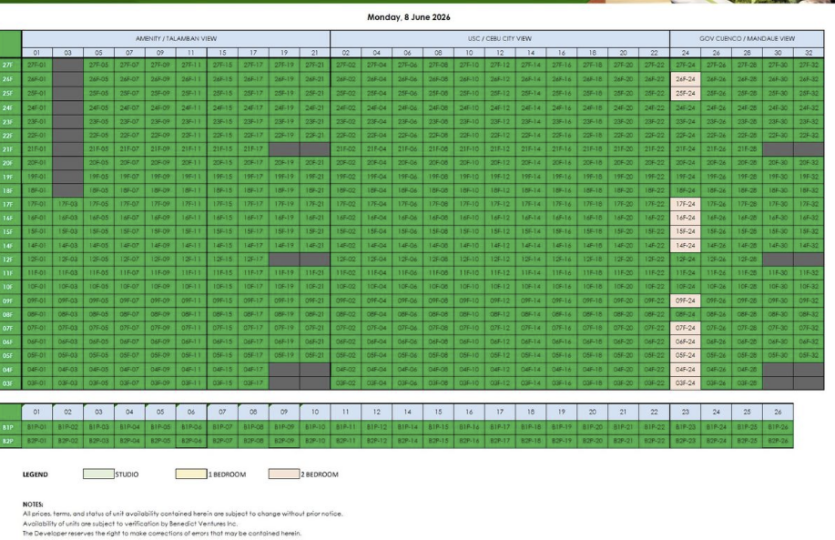Click the Amenity / Talamban View header

click(x=176, y=38)
